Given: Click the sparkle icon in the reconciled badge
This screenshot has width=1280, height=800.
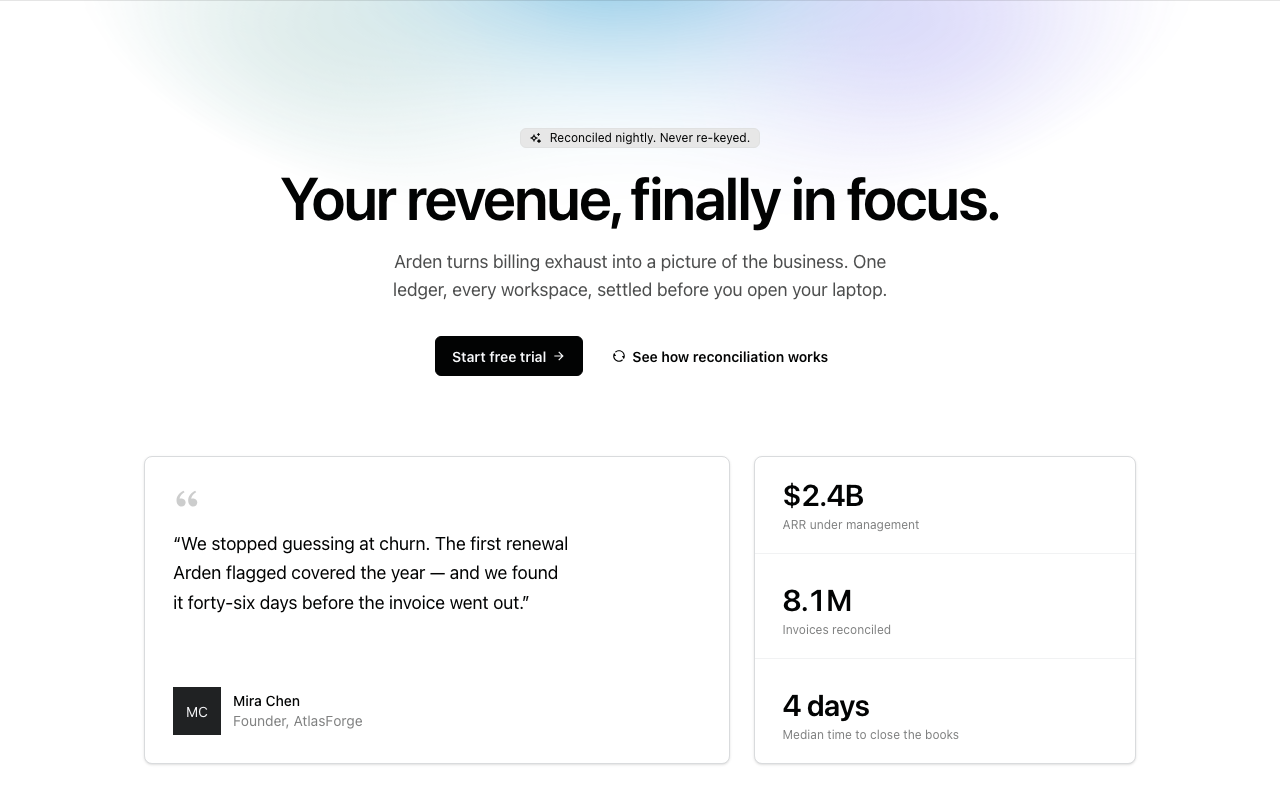Looking at the screenshot, I should (536, 138).
